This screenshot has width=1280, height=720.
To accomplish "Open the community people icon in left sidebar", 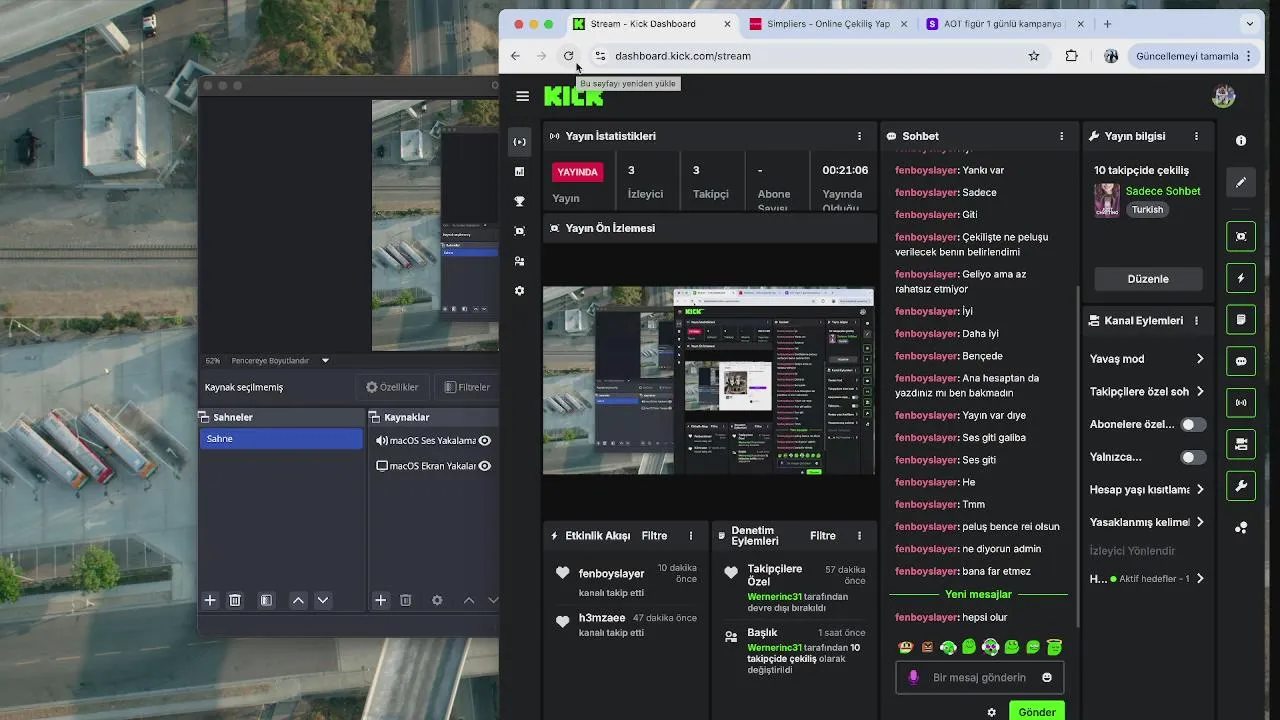I will click(x=519, y=261).
